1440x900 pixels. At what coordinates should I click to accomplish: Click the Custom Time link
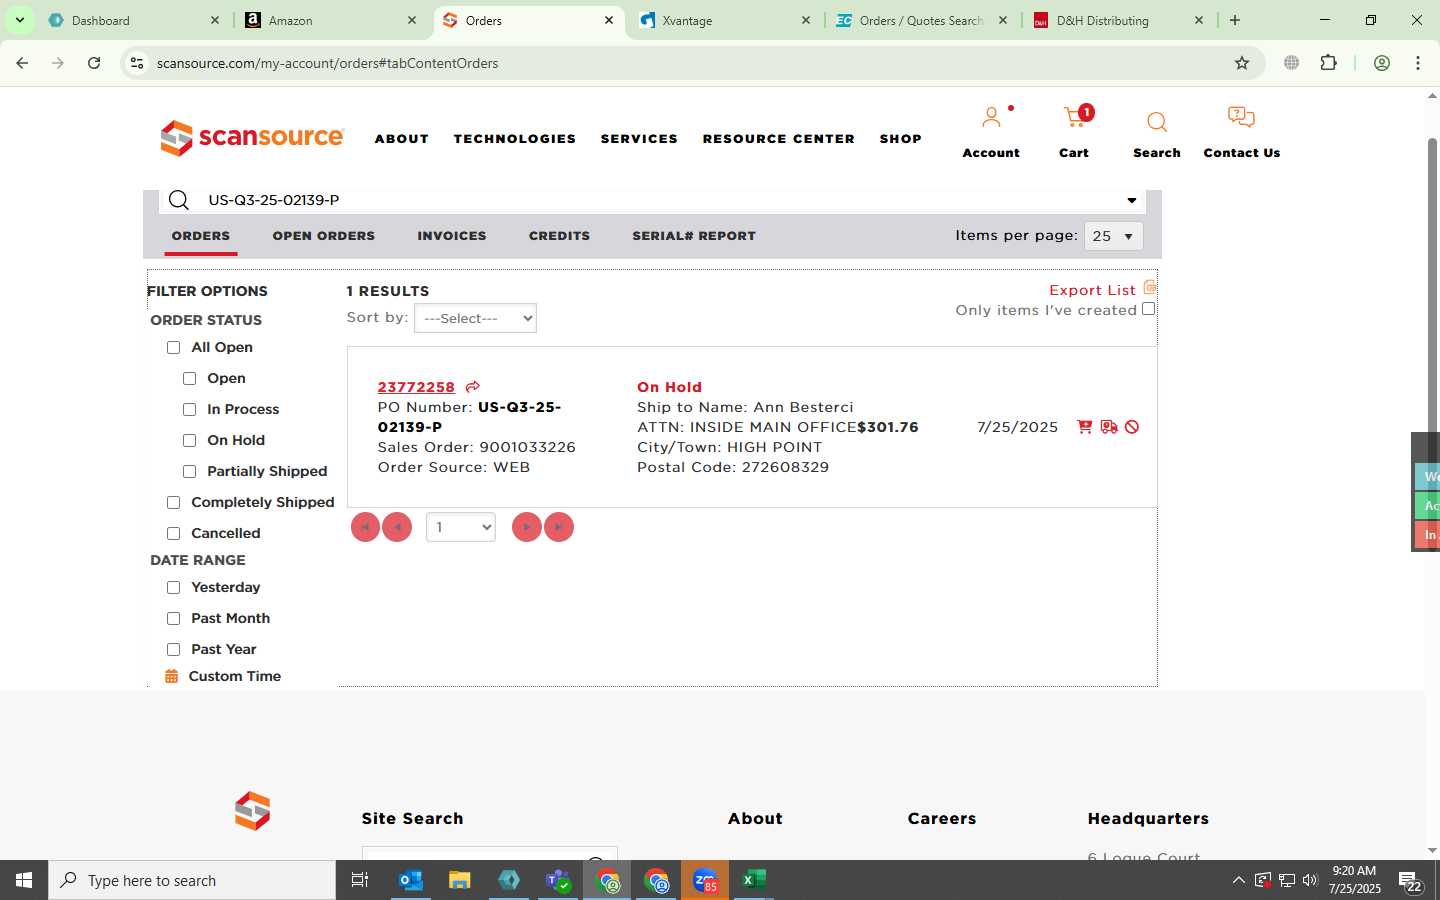click(235, 677)
